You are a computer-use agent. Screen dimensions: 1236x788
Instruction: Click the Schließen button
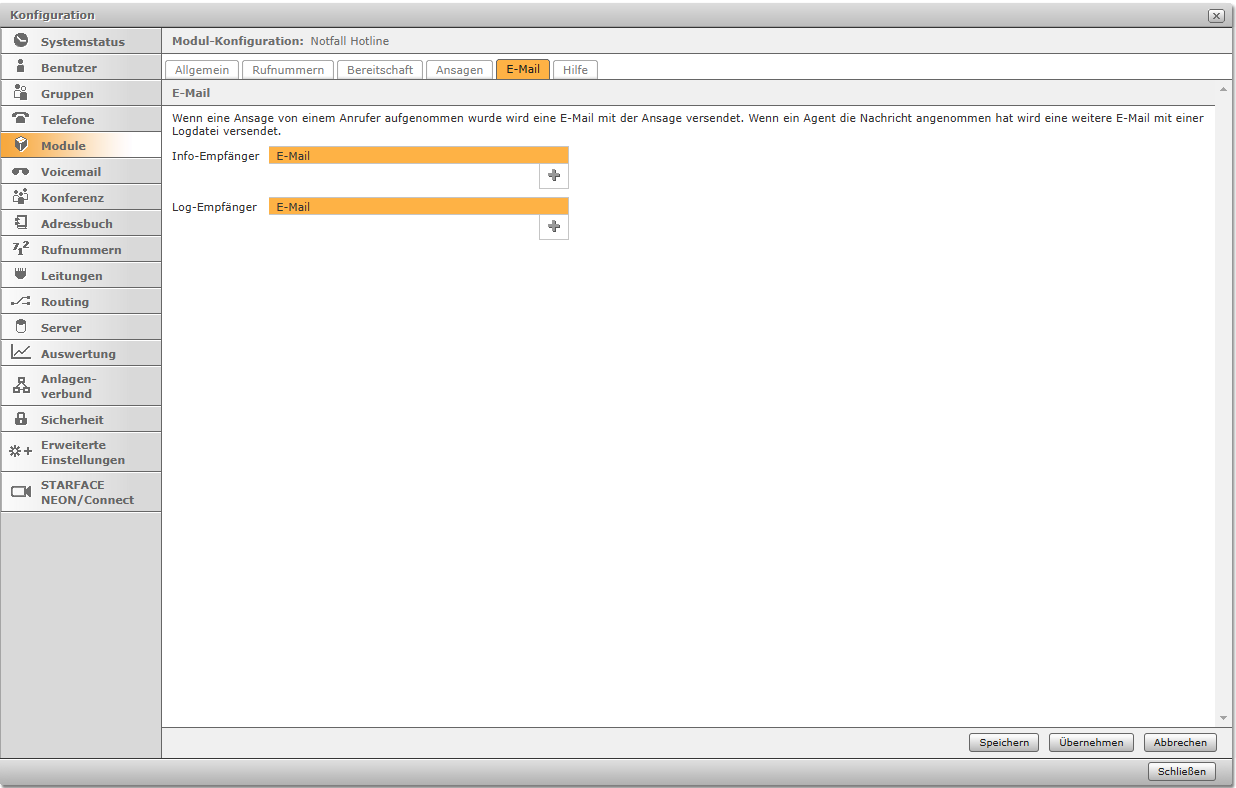pyautogui.click(x=1182, y=772)
